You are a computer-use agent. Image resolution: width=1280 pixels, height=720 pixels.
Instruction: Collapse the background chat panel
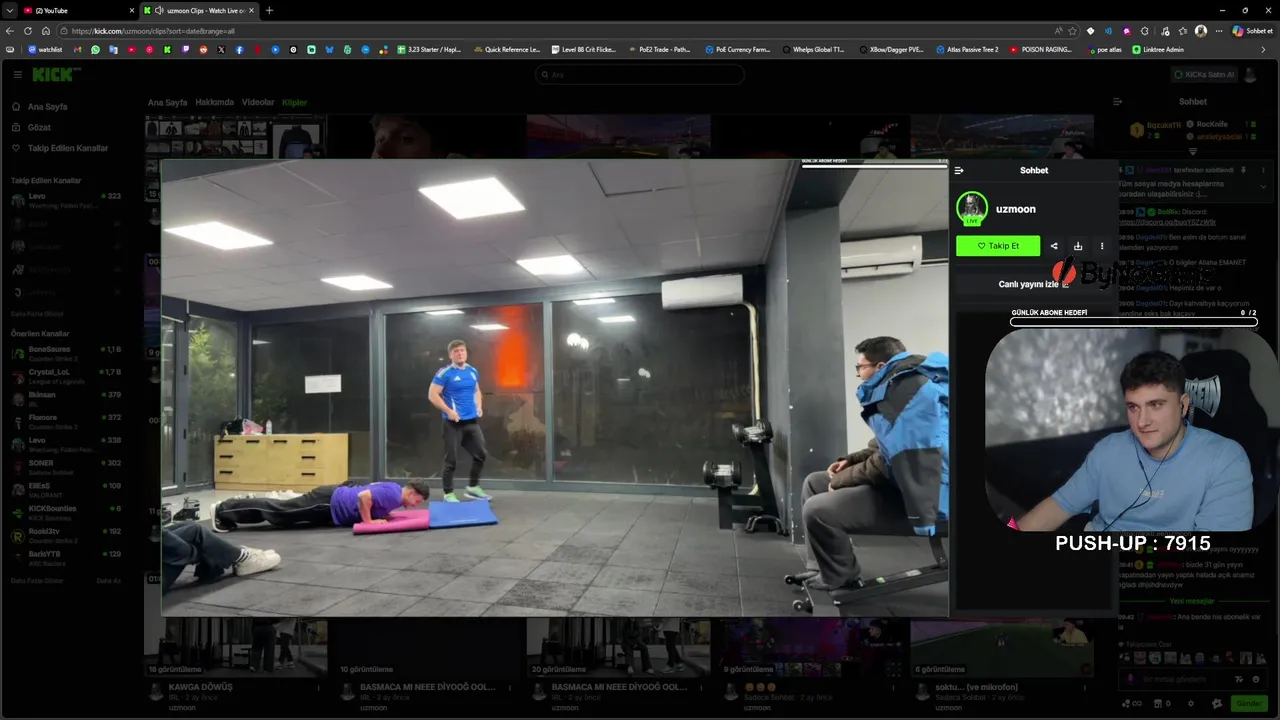1117,101
